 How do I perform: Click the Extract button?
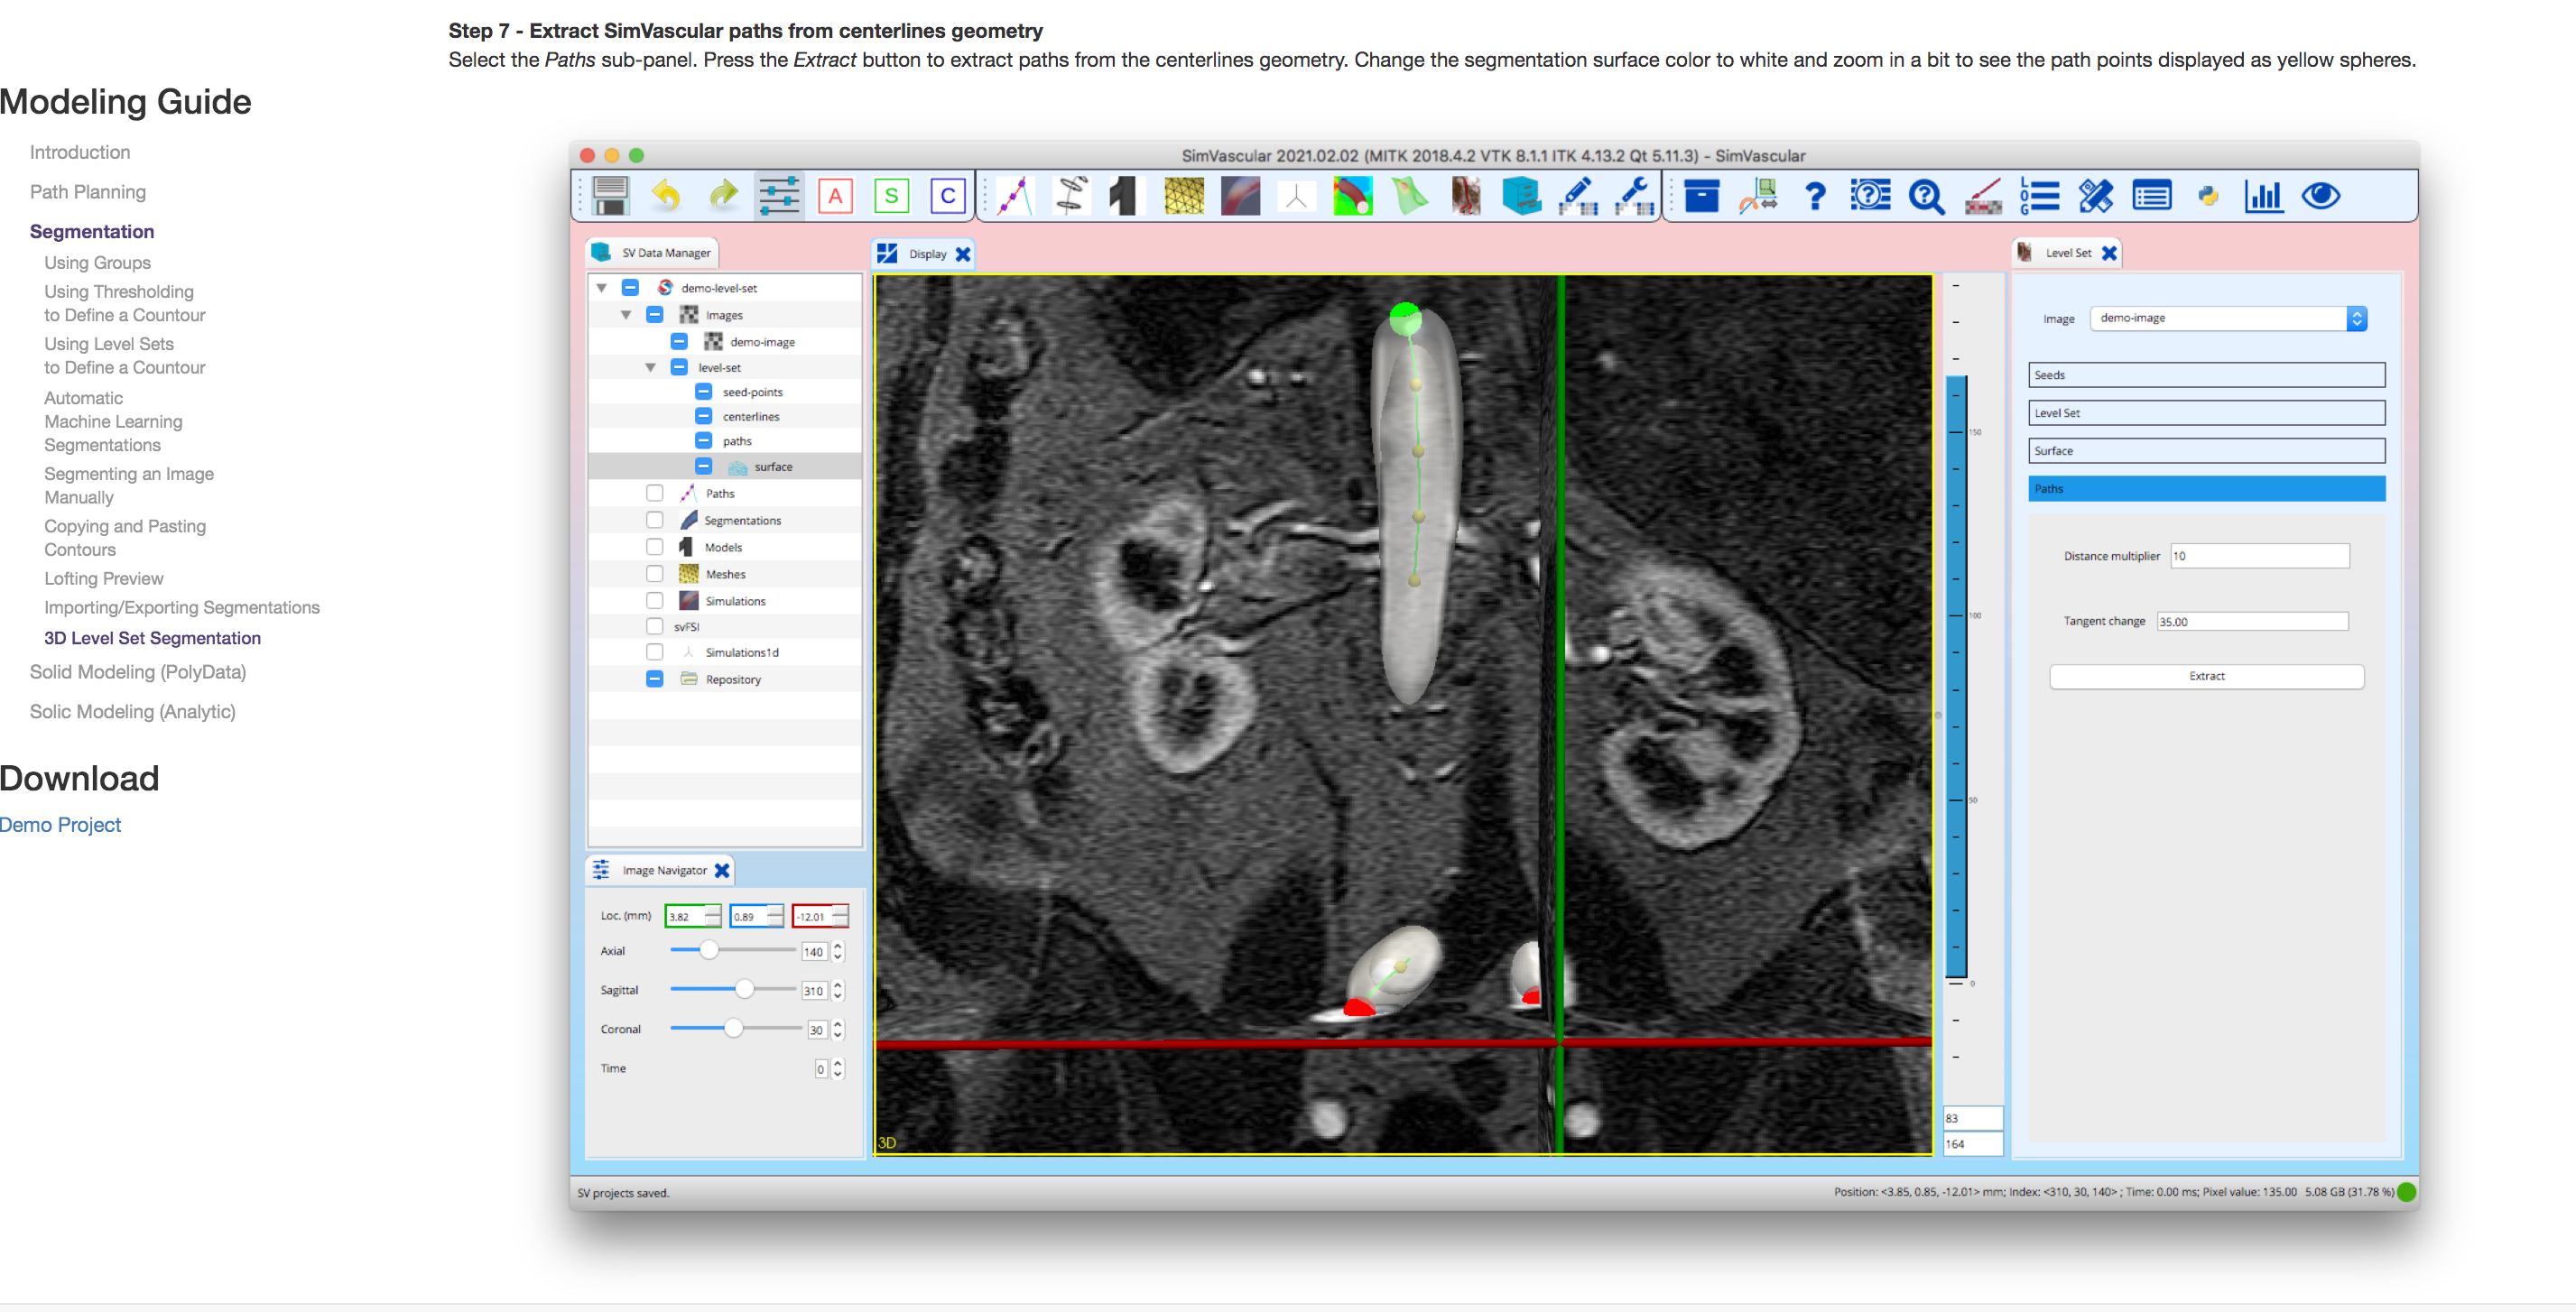2206,676
